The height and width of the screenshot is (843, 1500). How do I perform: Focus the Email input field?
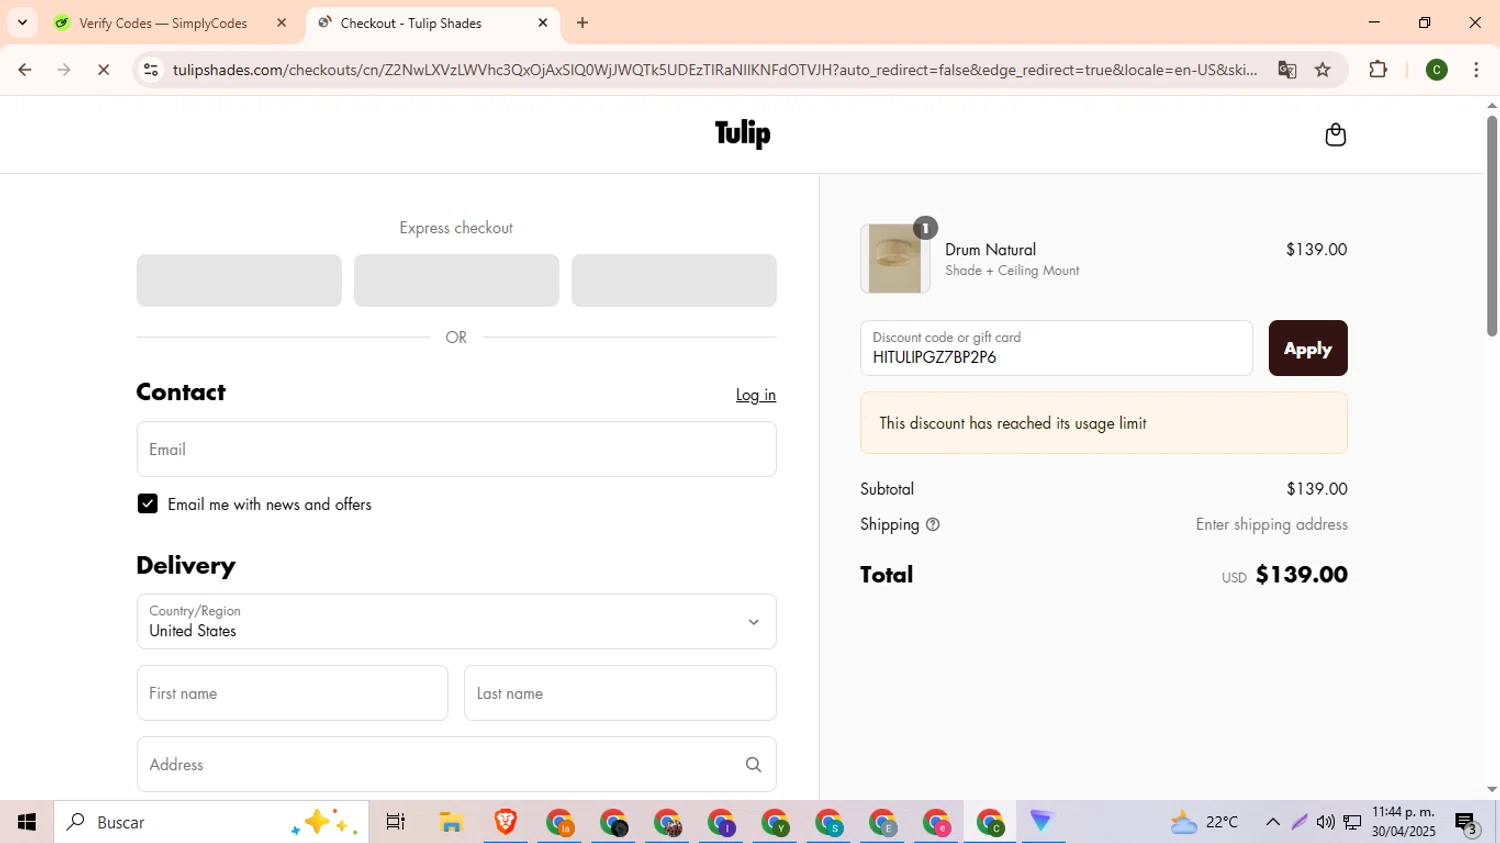[x=456, y=449]
